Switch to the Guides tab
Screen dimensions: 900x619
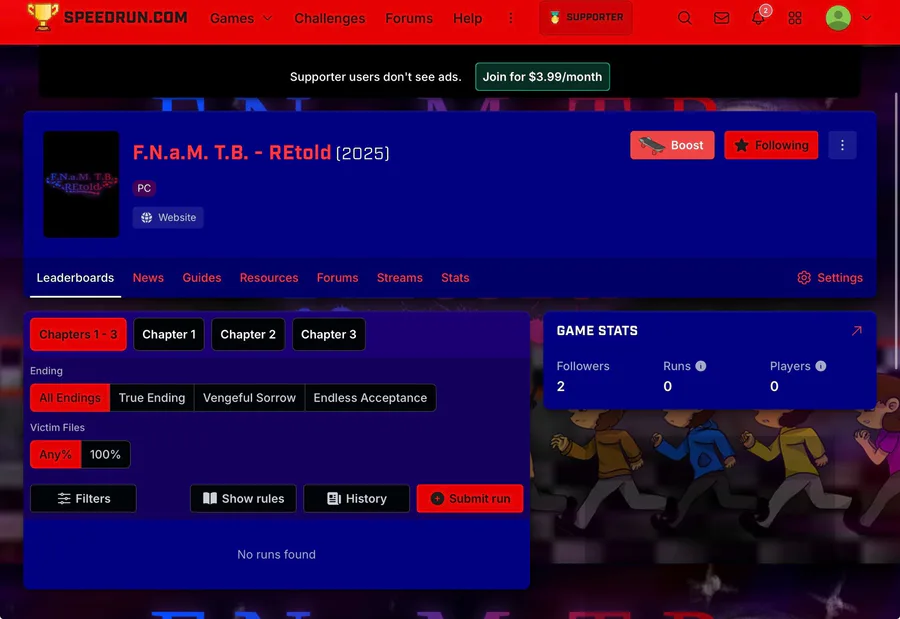coord(201,277)
